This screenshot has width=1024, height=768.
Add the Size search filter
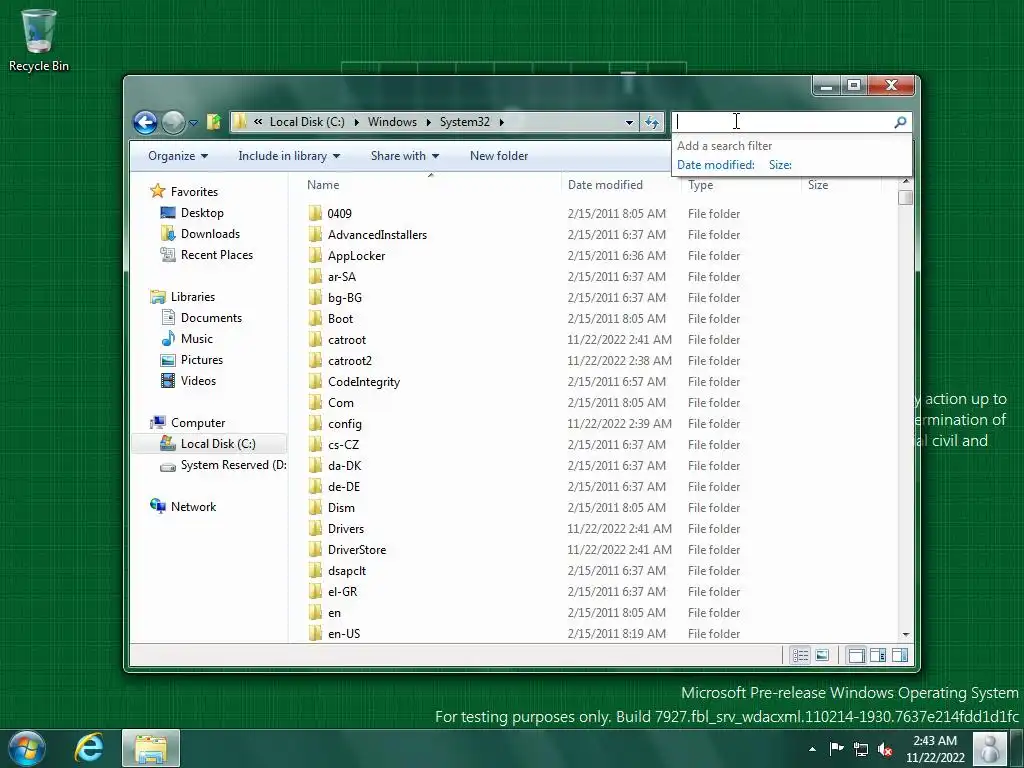tap(780, 165)
